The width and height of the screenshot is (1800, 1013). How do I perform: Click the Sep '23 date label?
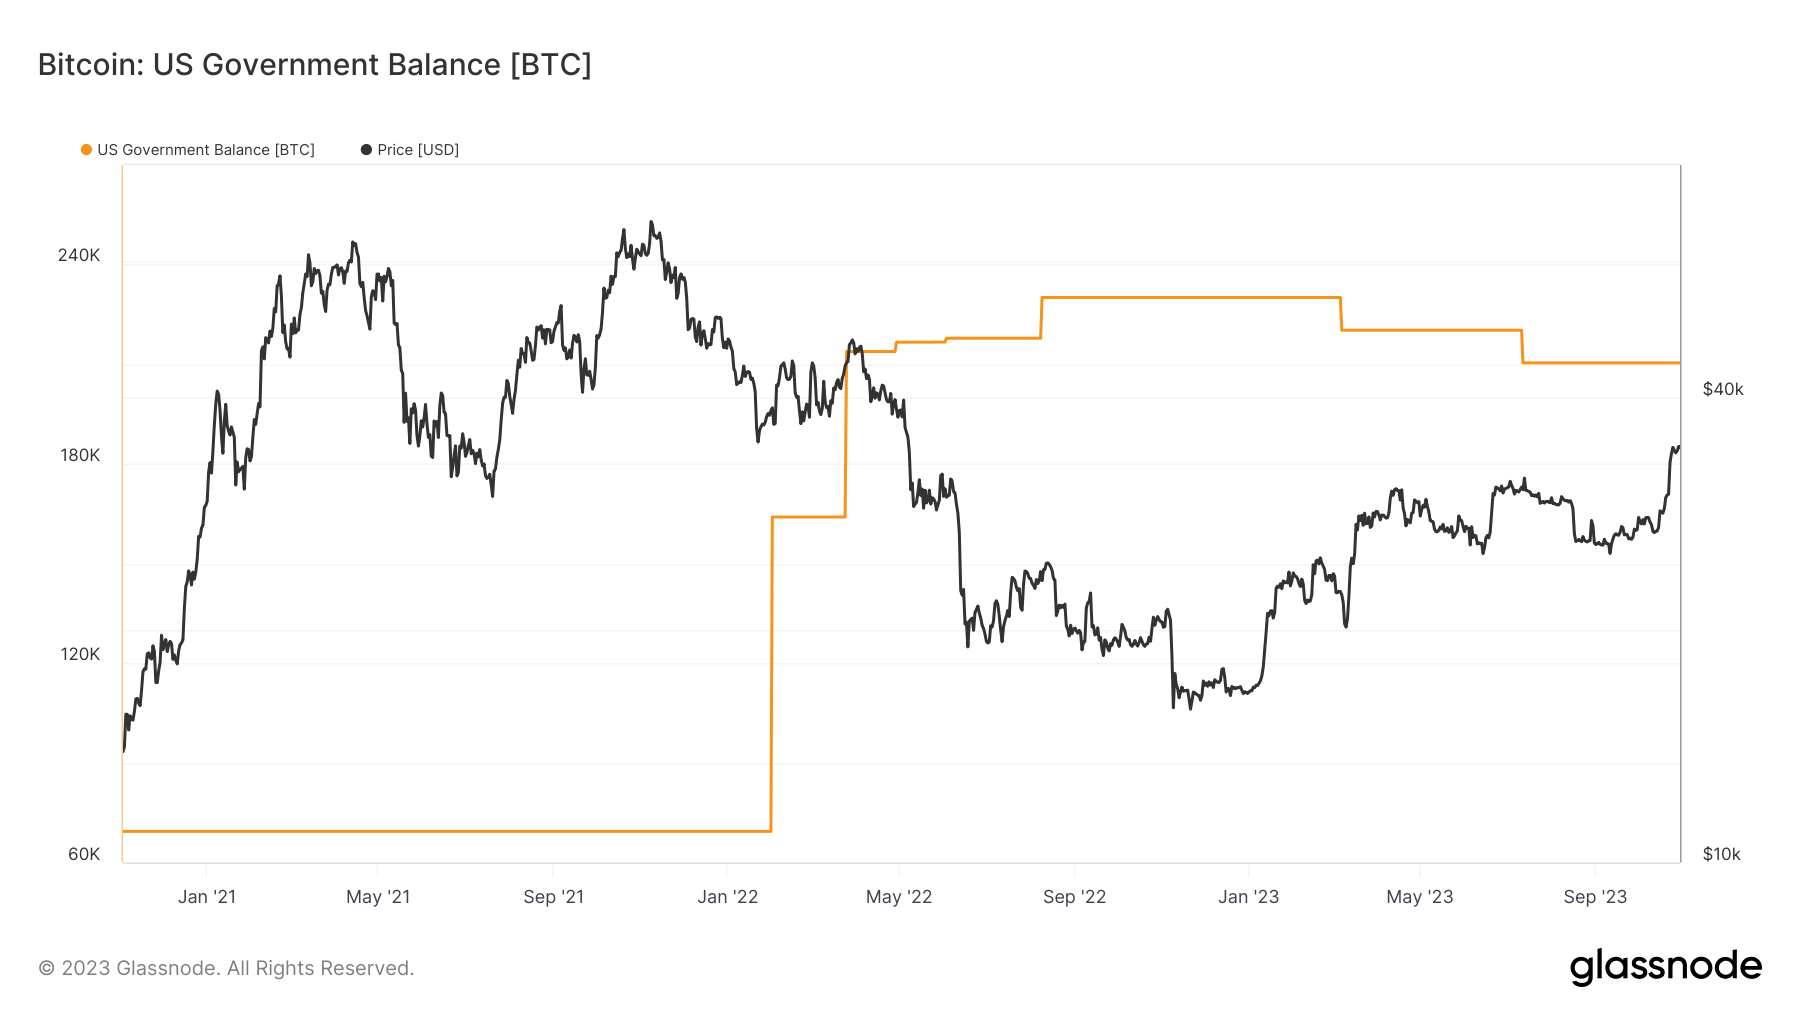coord(1595,897)
